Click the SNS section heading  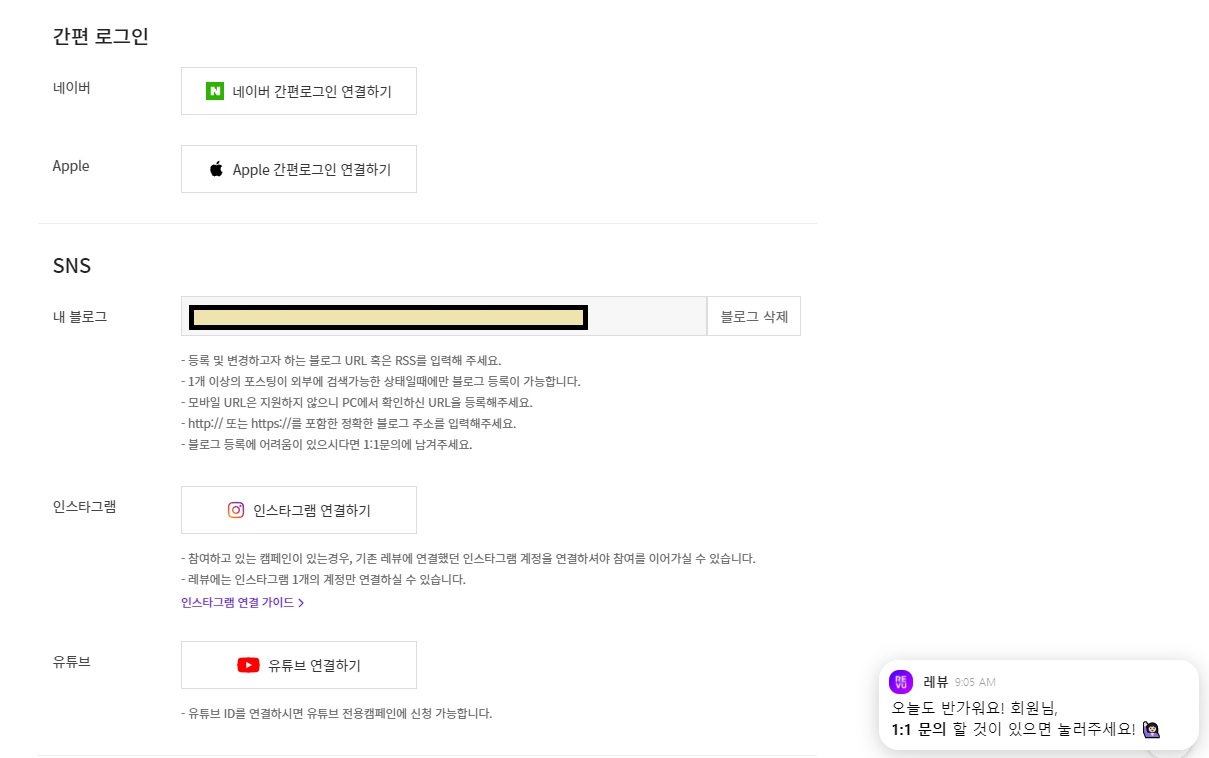71,265
